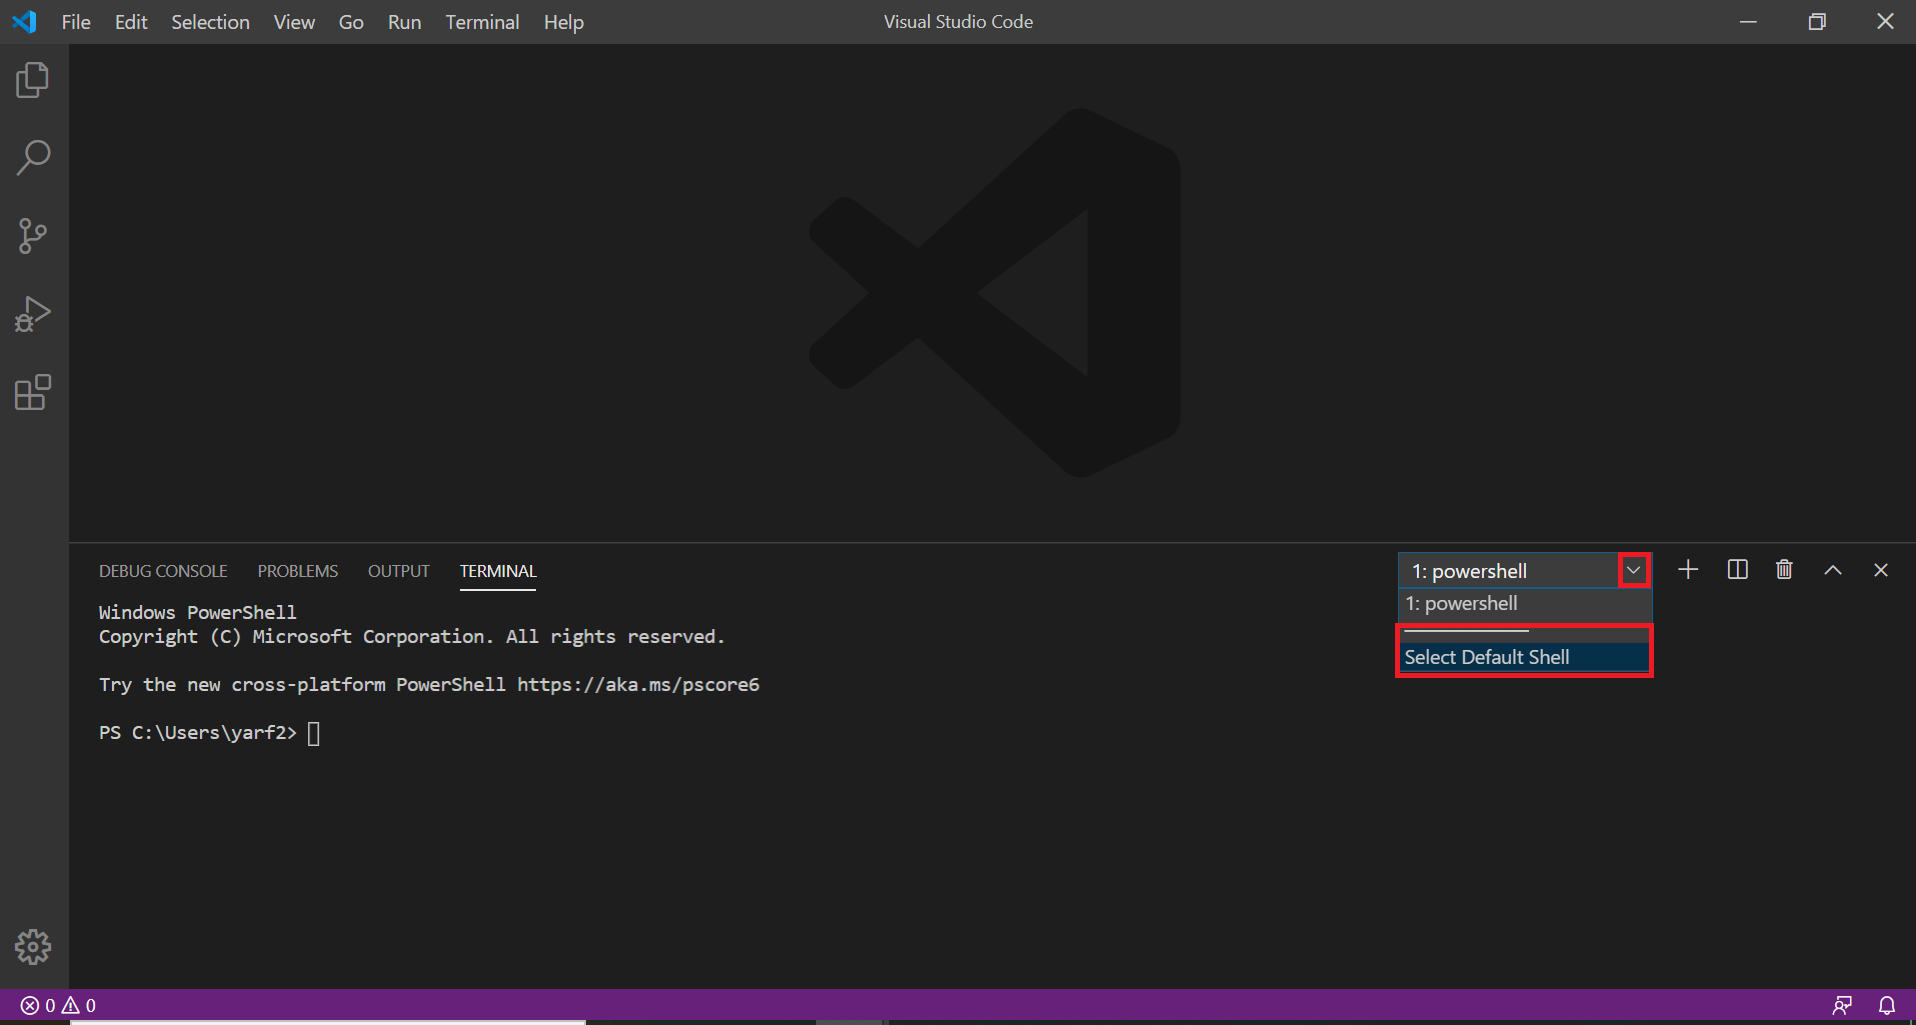1916x1025 pixels.
Task: Split the active terminal
Action: [1736, 570]
